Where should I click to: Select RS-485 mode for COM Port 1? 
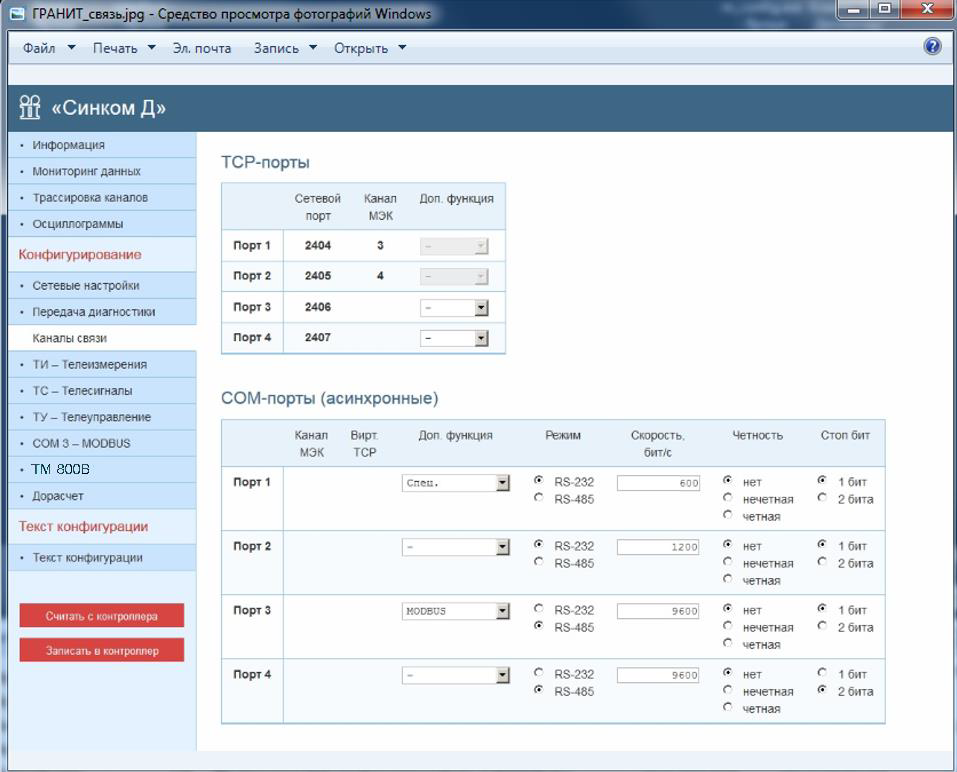click(x=540, y=498)
